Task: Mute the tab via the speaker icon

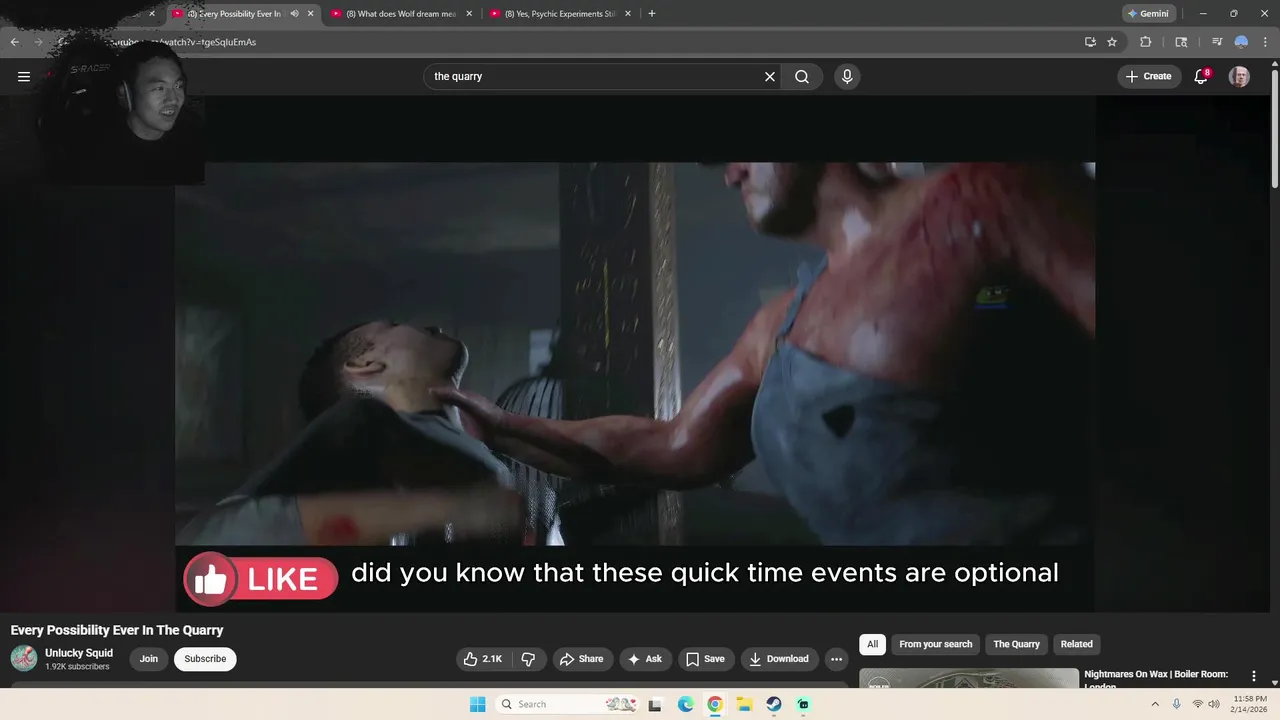Action: [294, 14]
